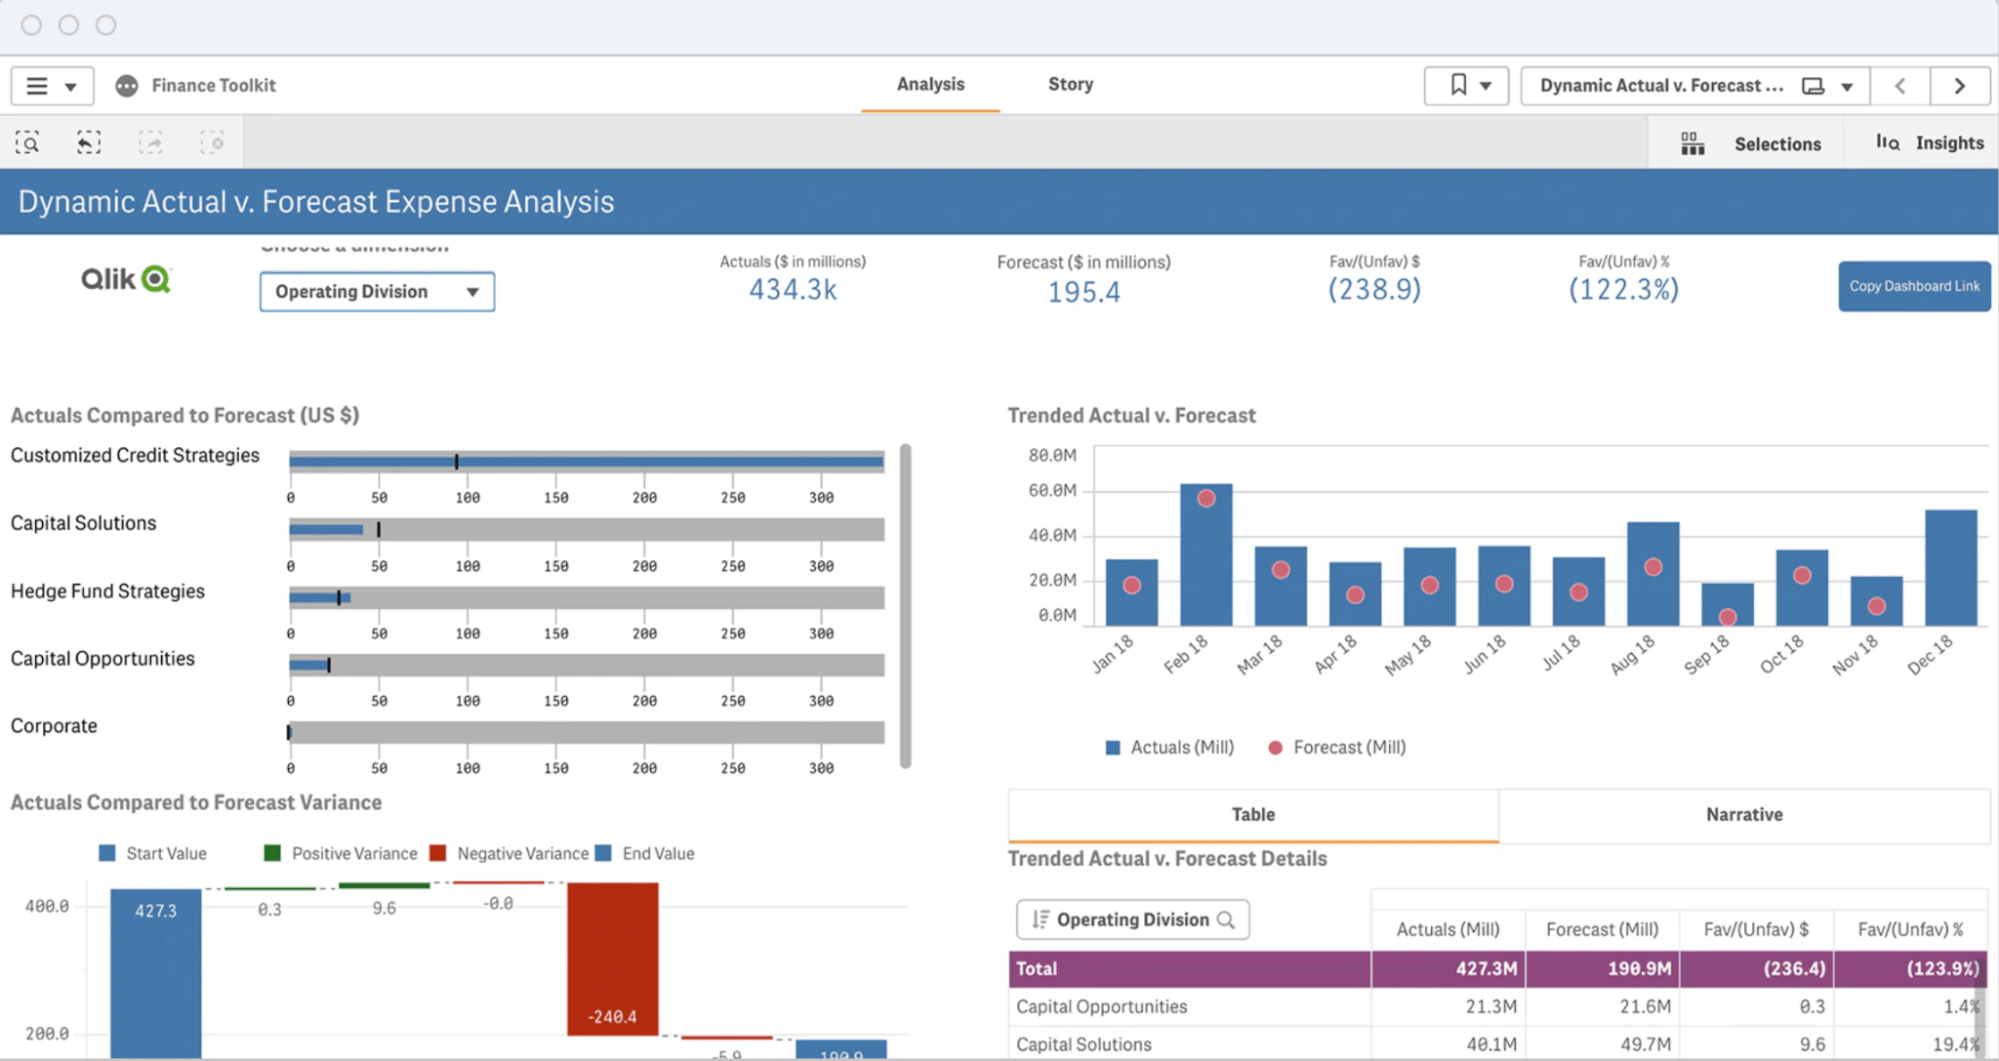Step back to previous selection state
The height and width of the screenshot is (1061, 1999).
pos(89,142)
